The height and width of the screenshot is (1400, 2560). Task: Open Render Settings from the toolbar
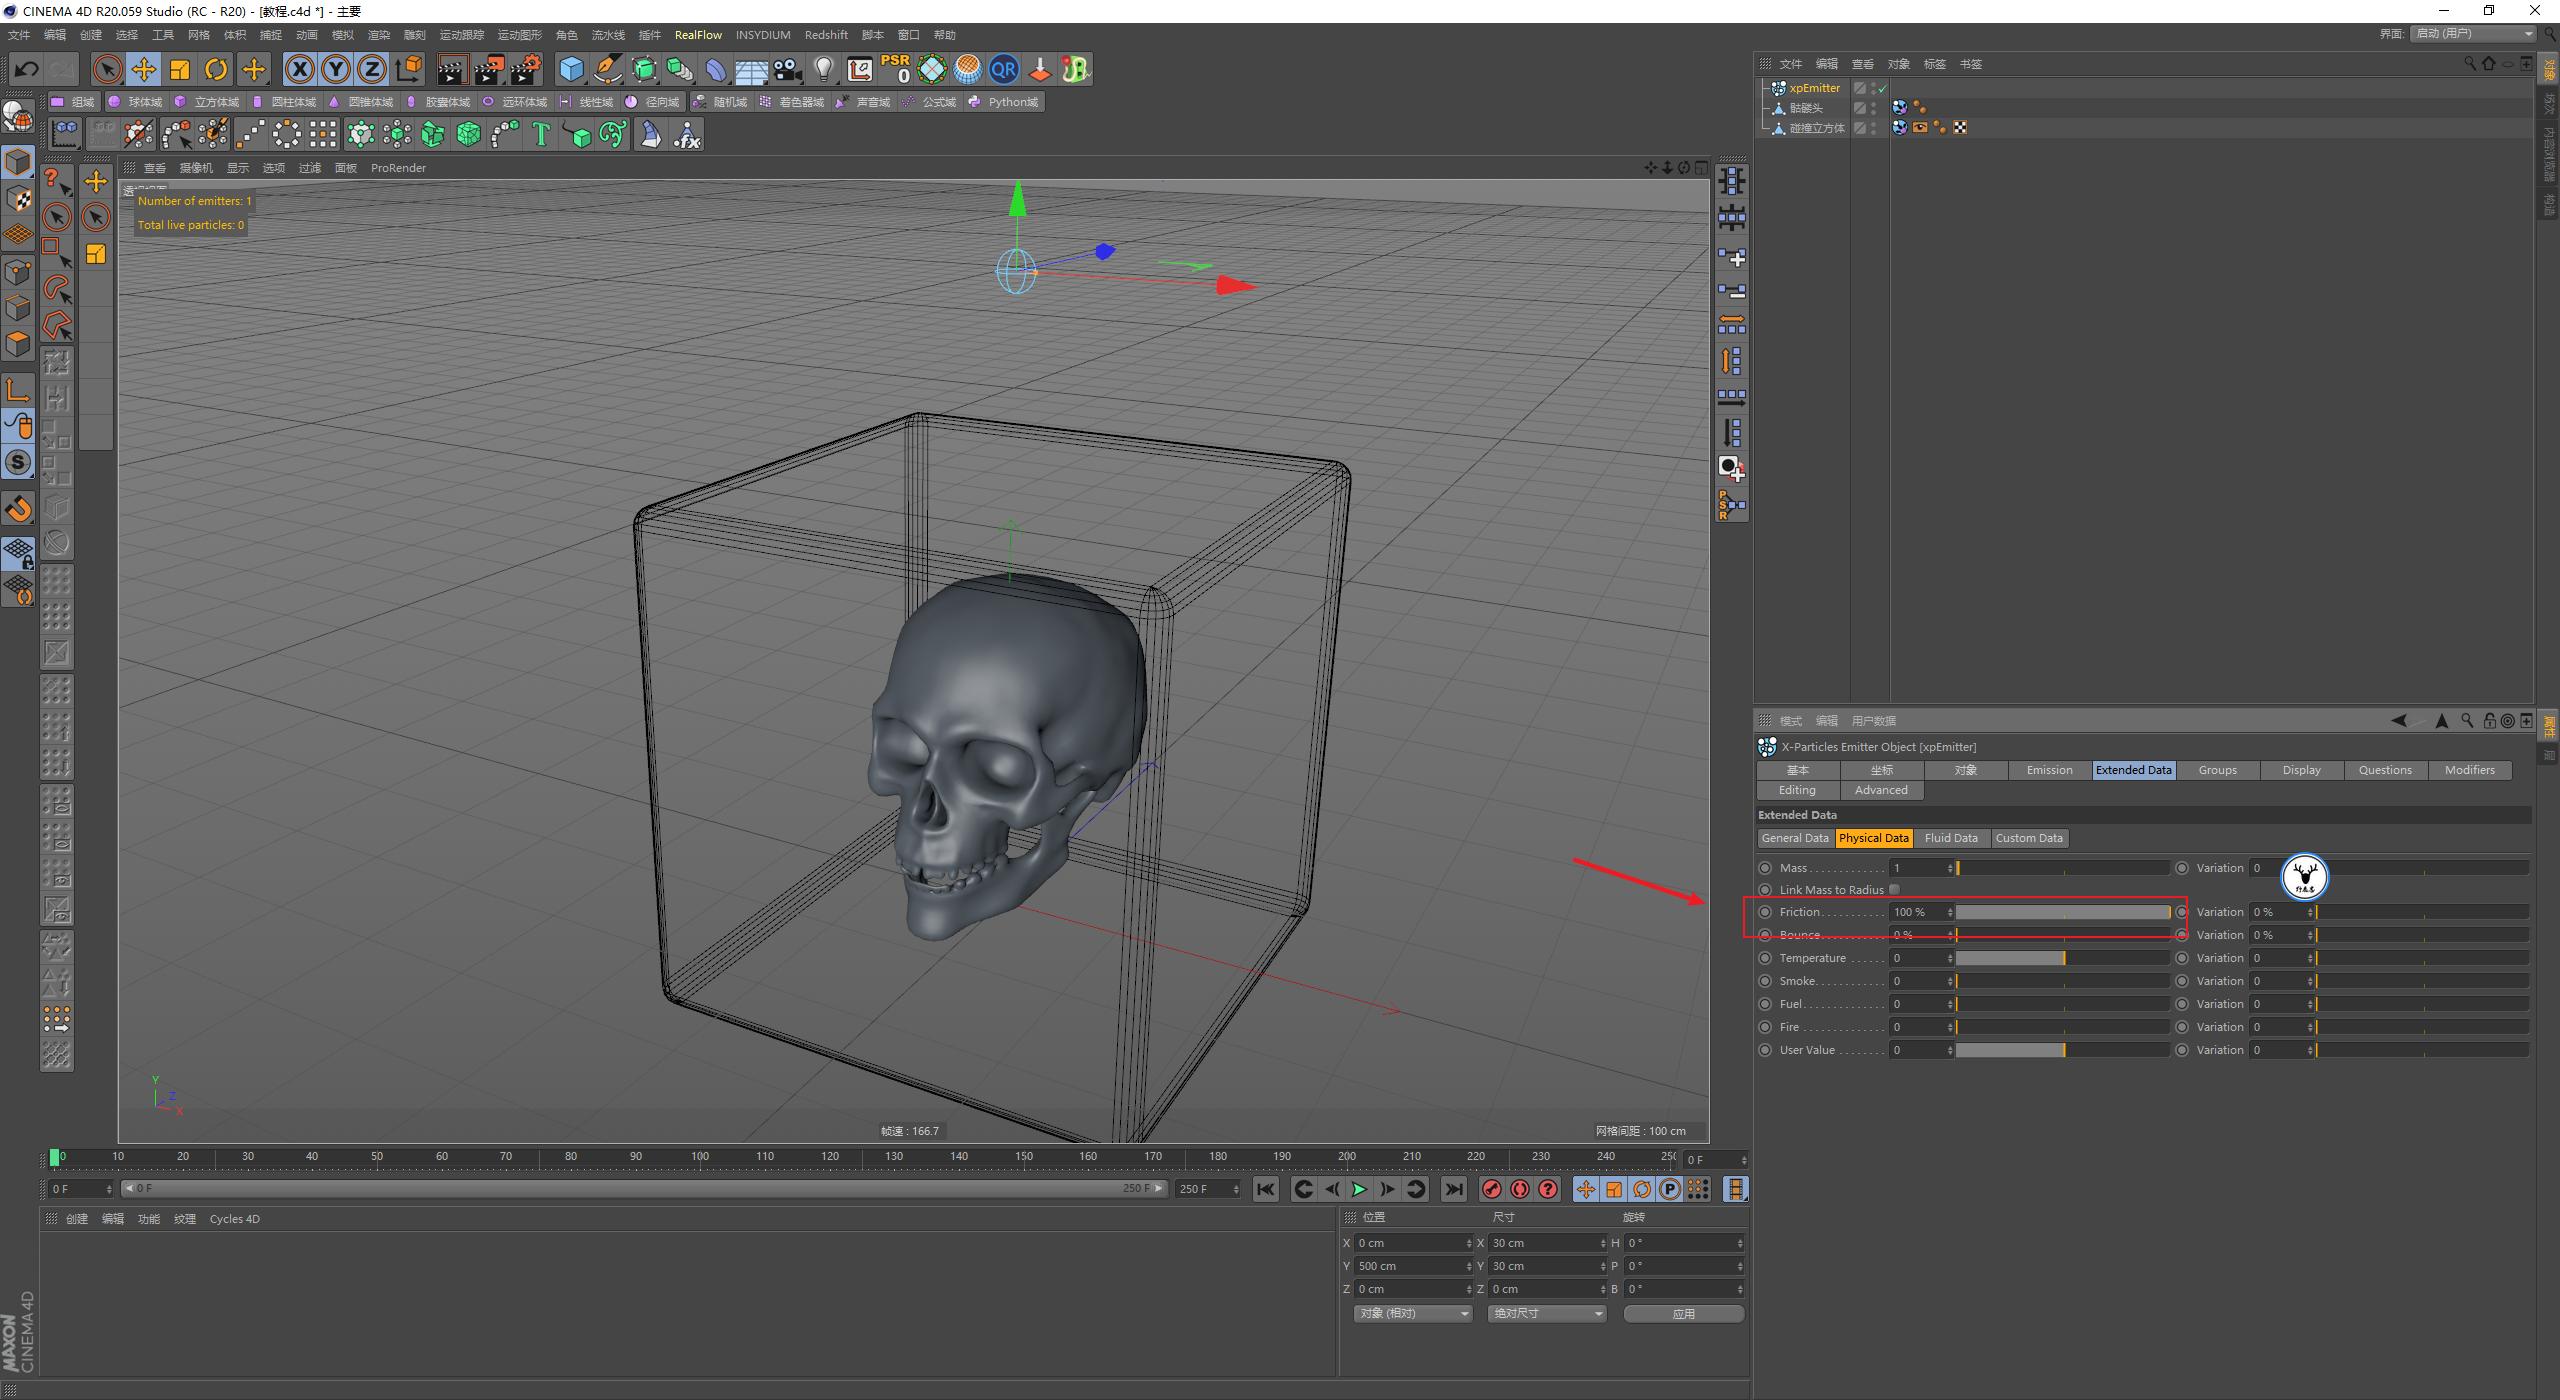[x=524, y=69]
